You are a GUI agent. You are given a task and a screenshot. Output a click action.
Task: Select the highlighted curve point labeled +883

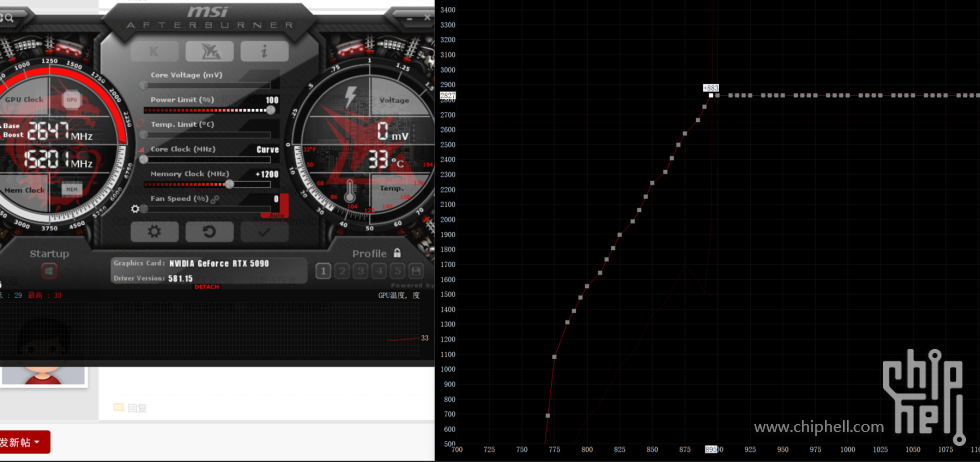pos(711,96)
